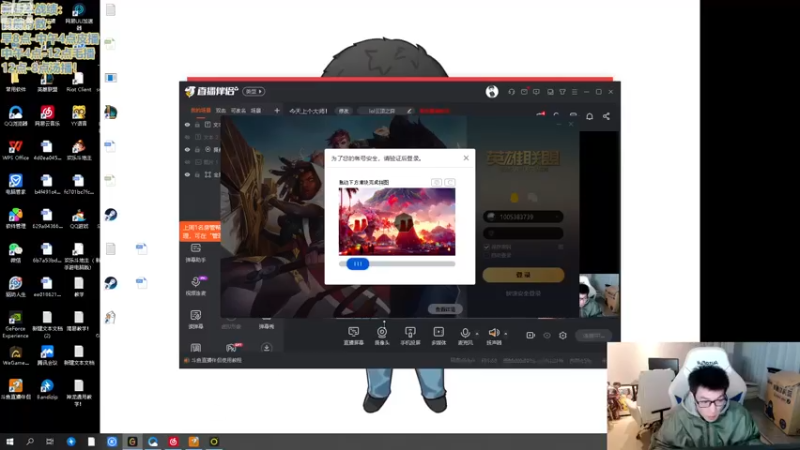Click the download icon in left panel
The image size is (800, 450).
[x=266, y=347]
